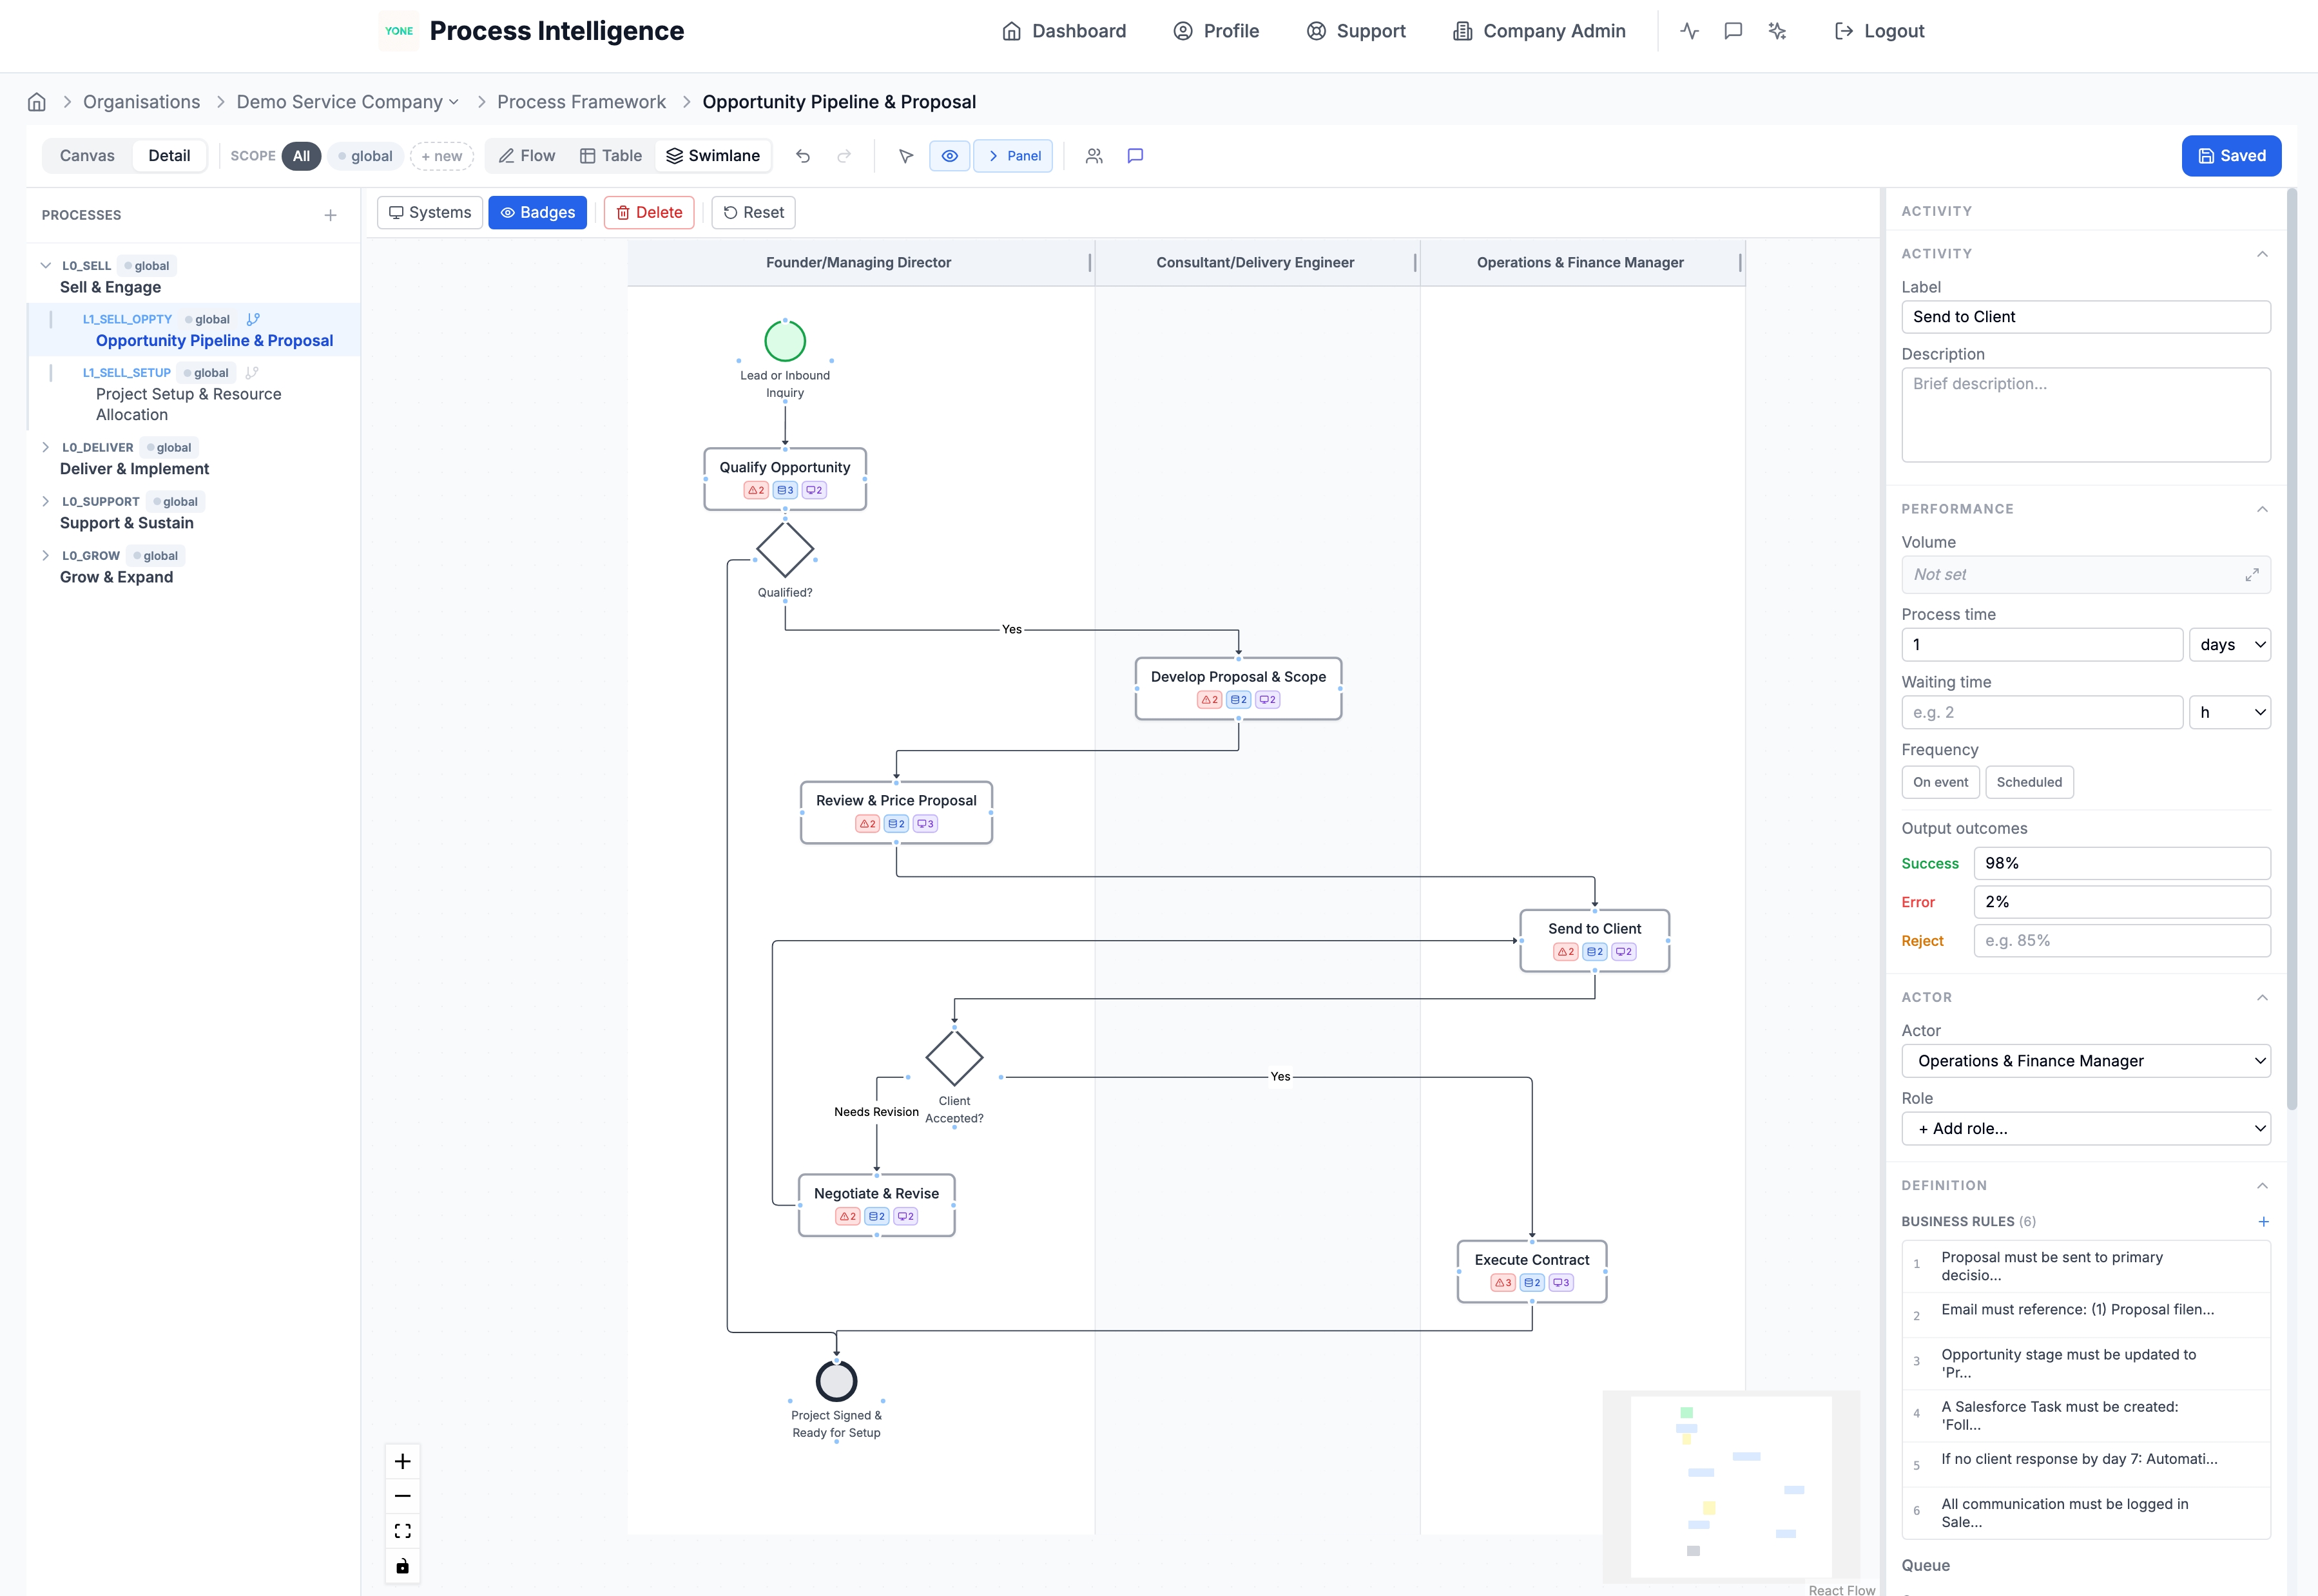Open the Profile menu
This screenshot has height=1596, width=2318.
(1216, 31)
